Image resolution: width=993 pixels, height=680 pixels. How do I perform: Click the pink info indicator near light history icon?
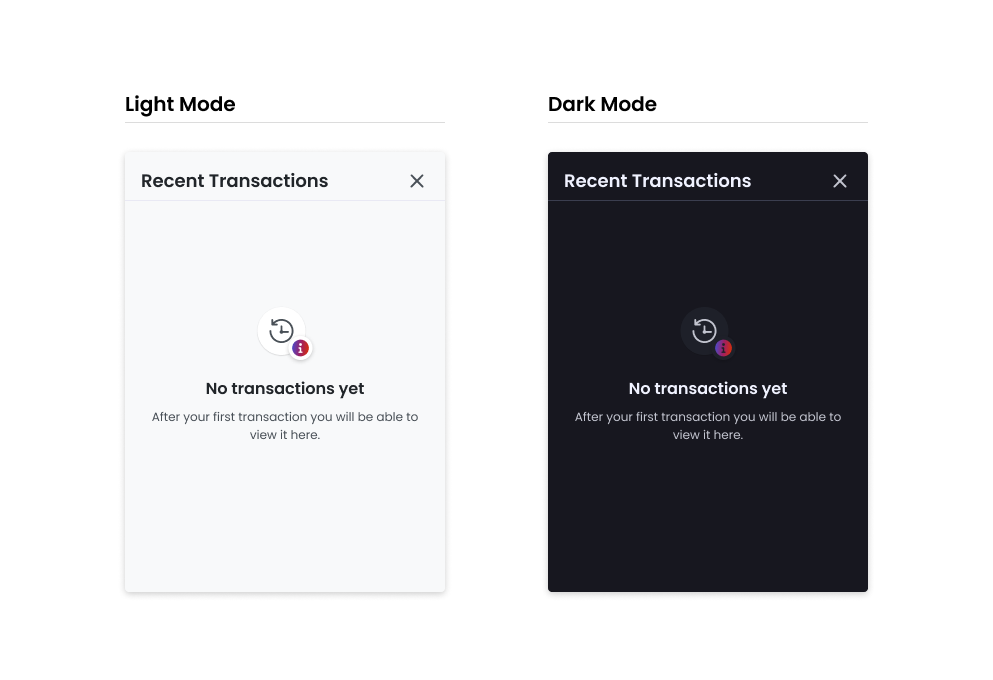pyautogui.click(x=300, y=348)
